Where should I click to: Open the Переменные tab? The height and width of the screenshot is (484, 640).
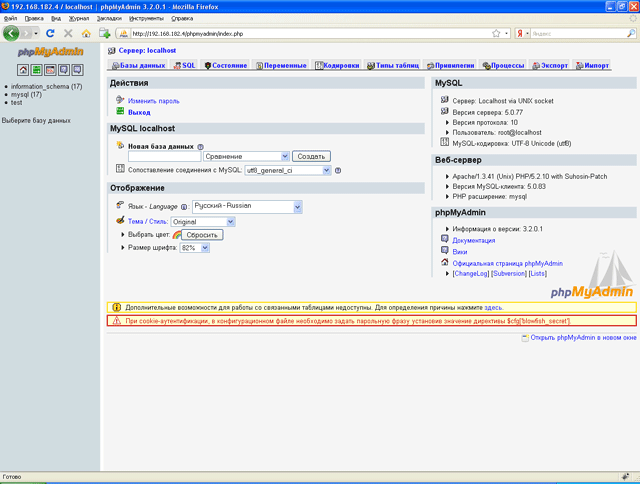tap(281, 65)
